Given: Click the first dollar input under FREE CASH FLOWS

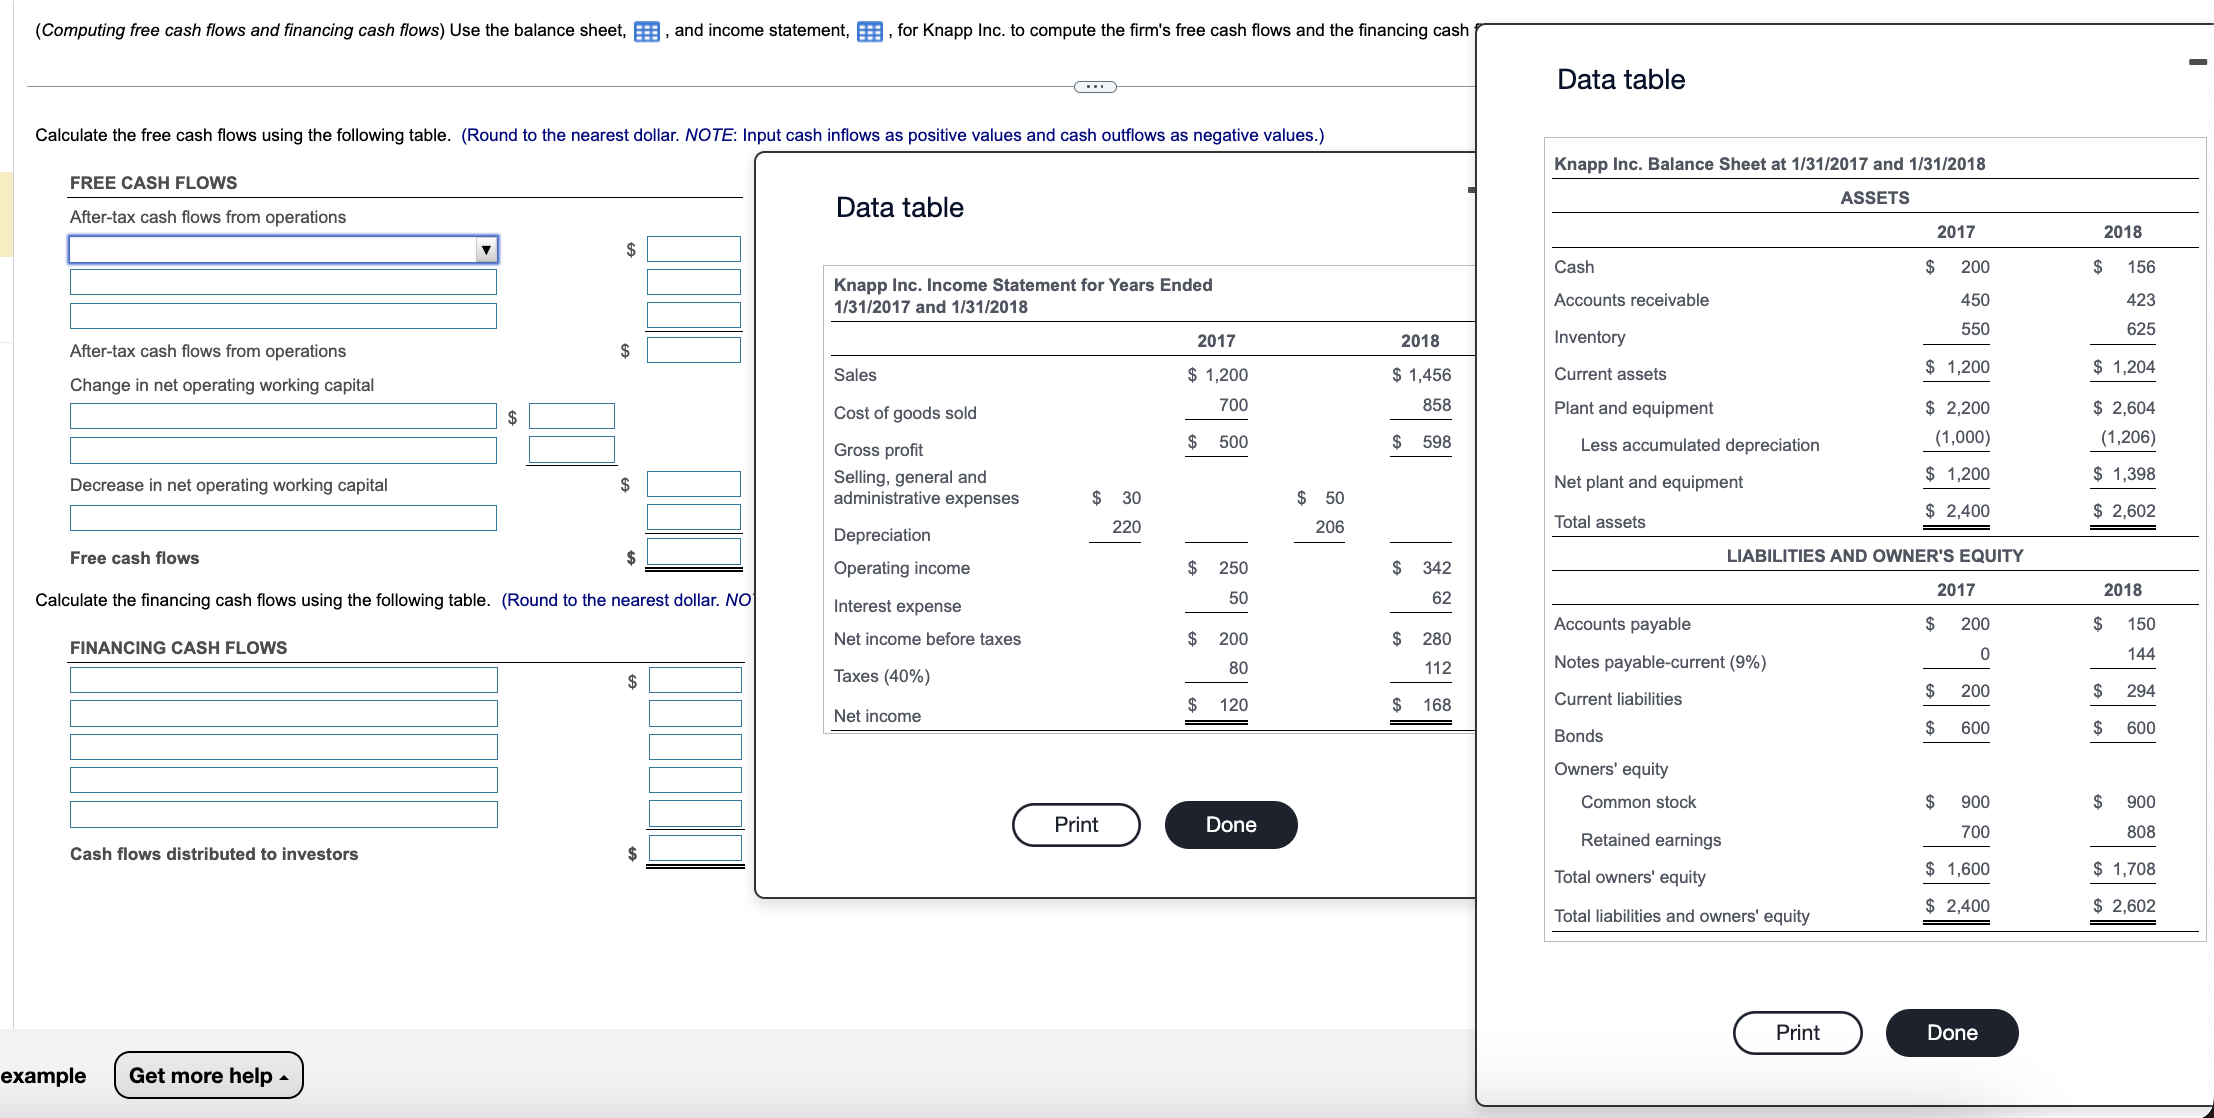Looking at the screenshot, I should point(694,249).
